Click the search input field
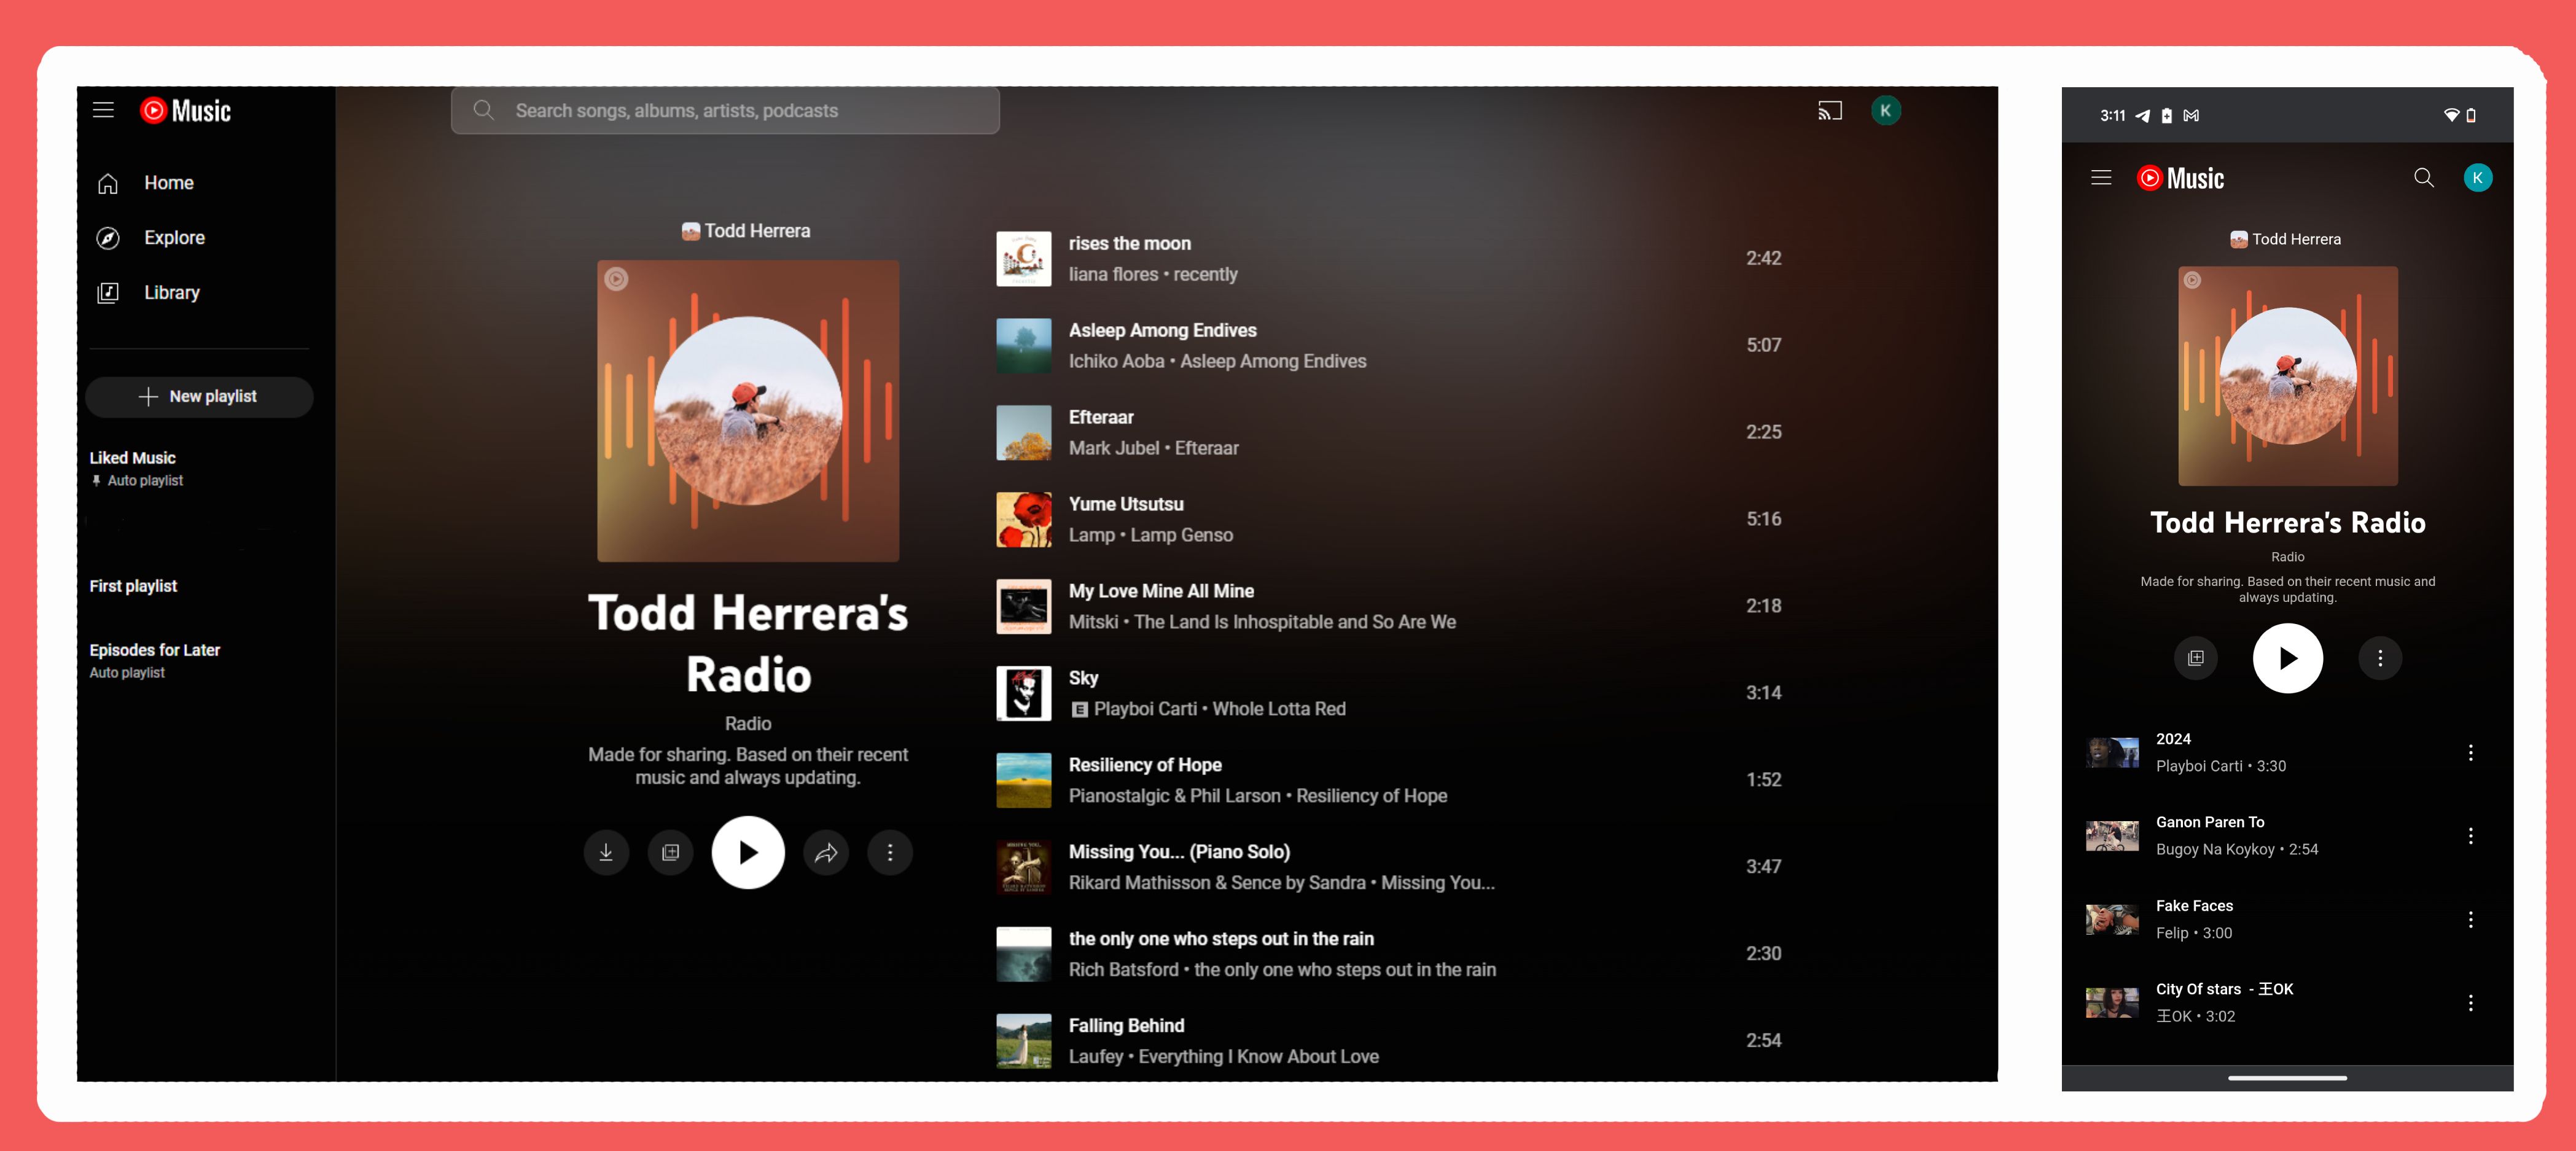The width and height of the screenshot is (2576, 1151). tap(725, 110)
